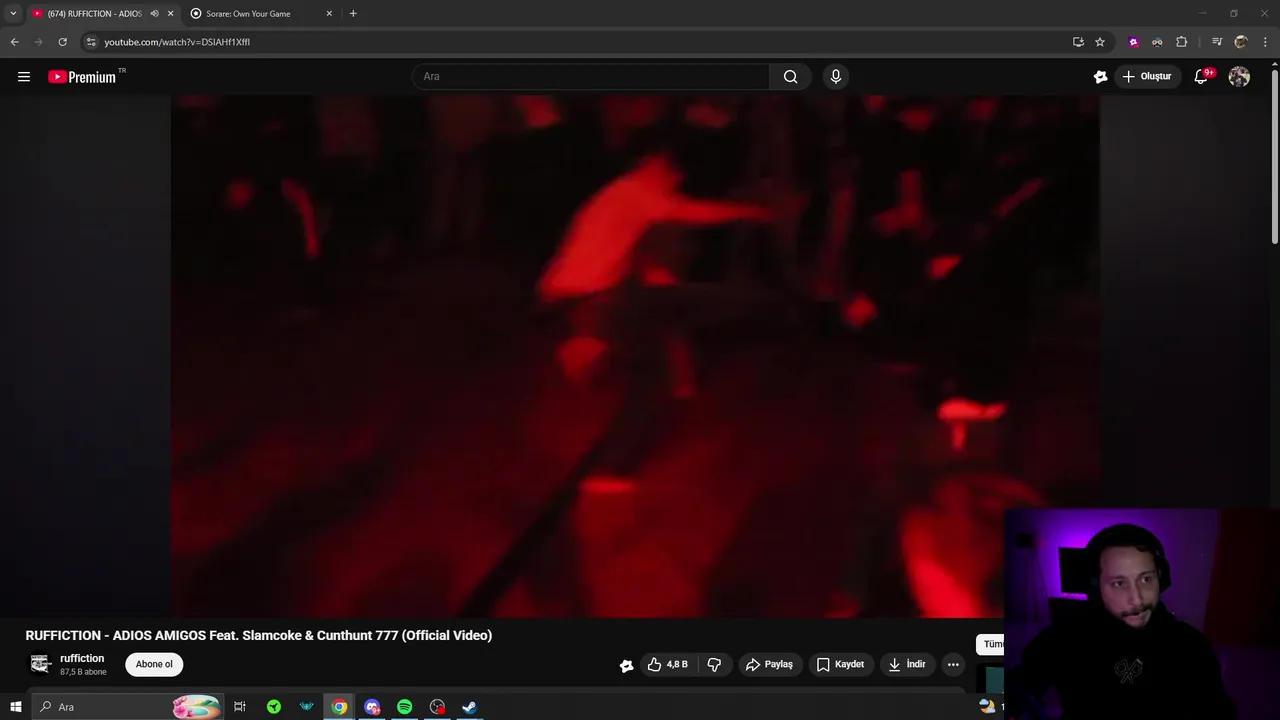Open tab search dropdown arrow
This screenshot has width=1280, height=720.
click(13, 14)
